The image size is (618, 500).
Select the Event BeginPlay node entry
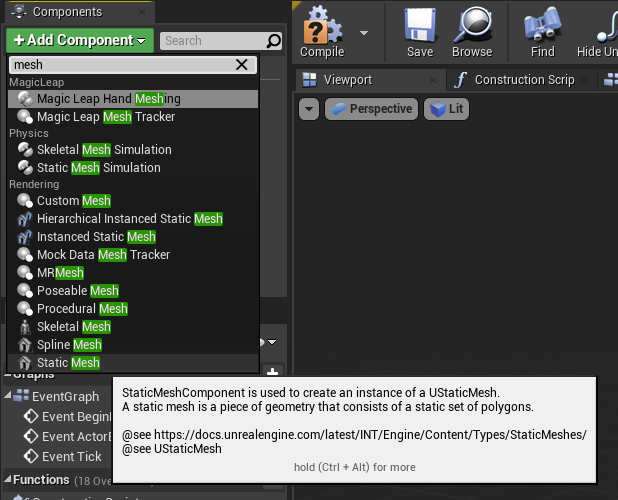pyautogui.click(x=69, y=416)
